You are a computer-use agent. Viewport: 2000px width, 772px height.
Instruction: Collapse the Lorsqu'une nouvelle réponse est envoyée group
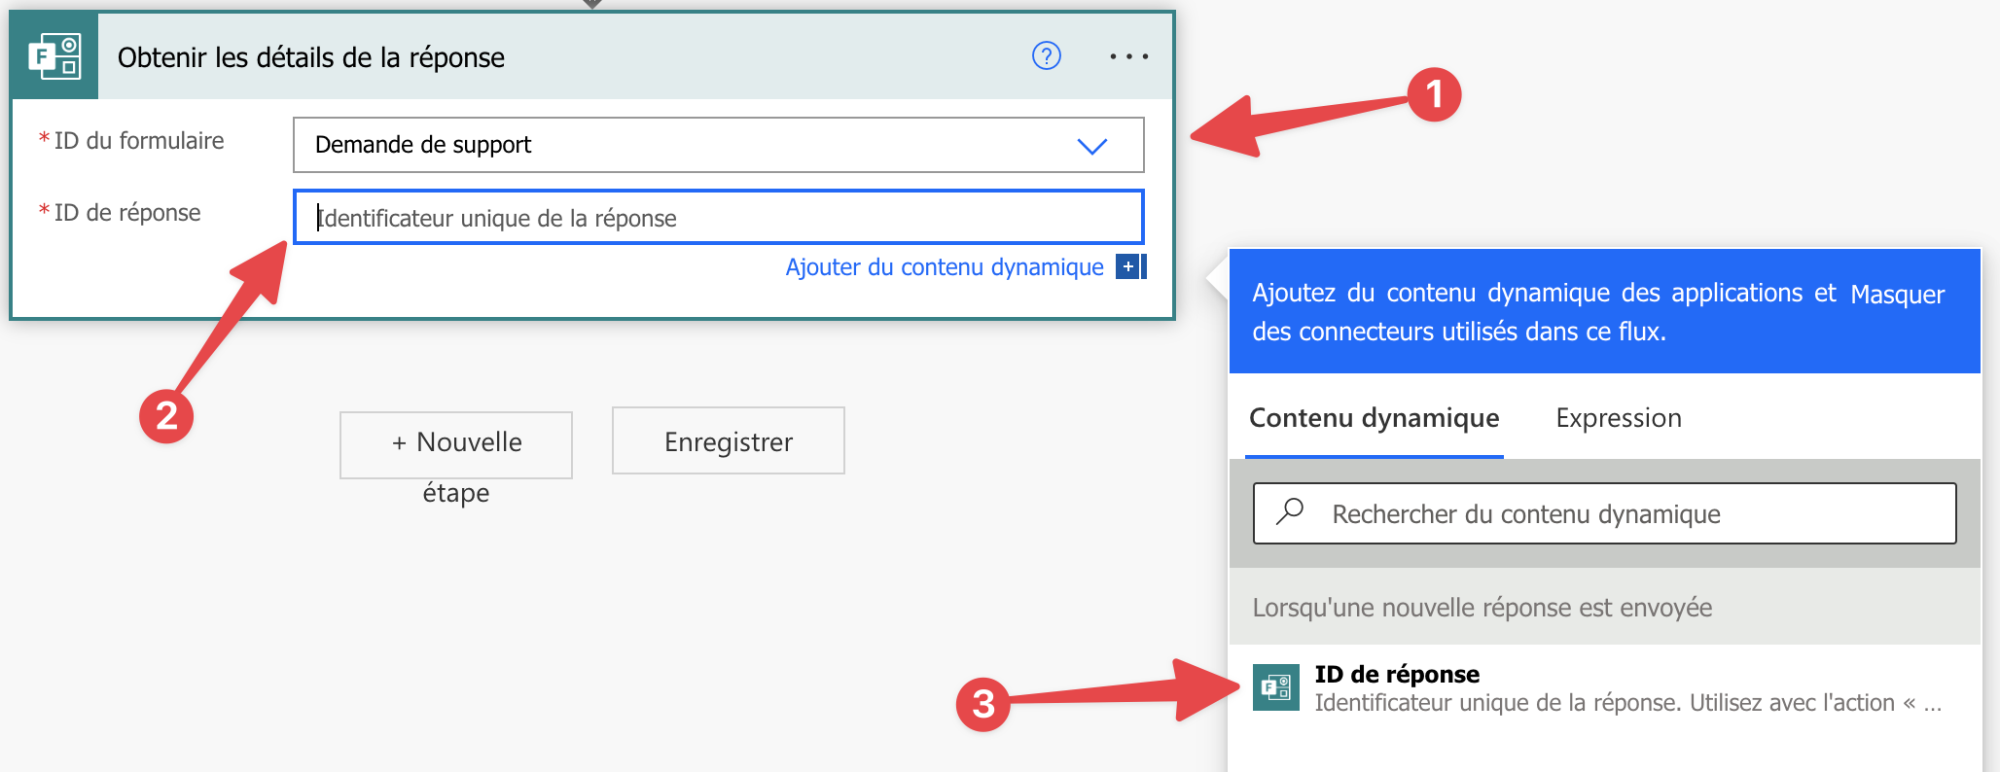(x=1482, y=607)
